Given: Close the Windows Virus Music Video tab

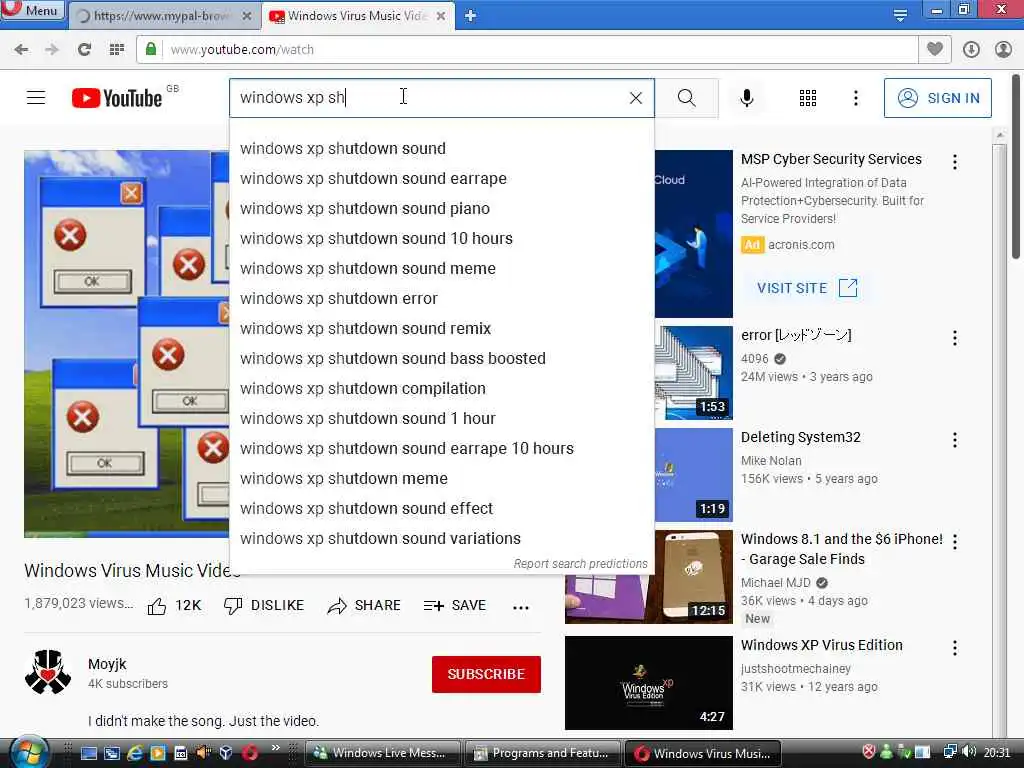Looking at the screenshot, I should click(x=441, y=16).
